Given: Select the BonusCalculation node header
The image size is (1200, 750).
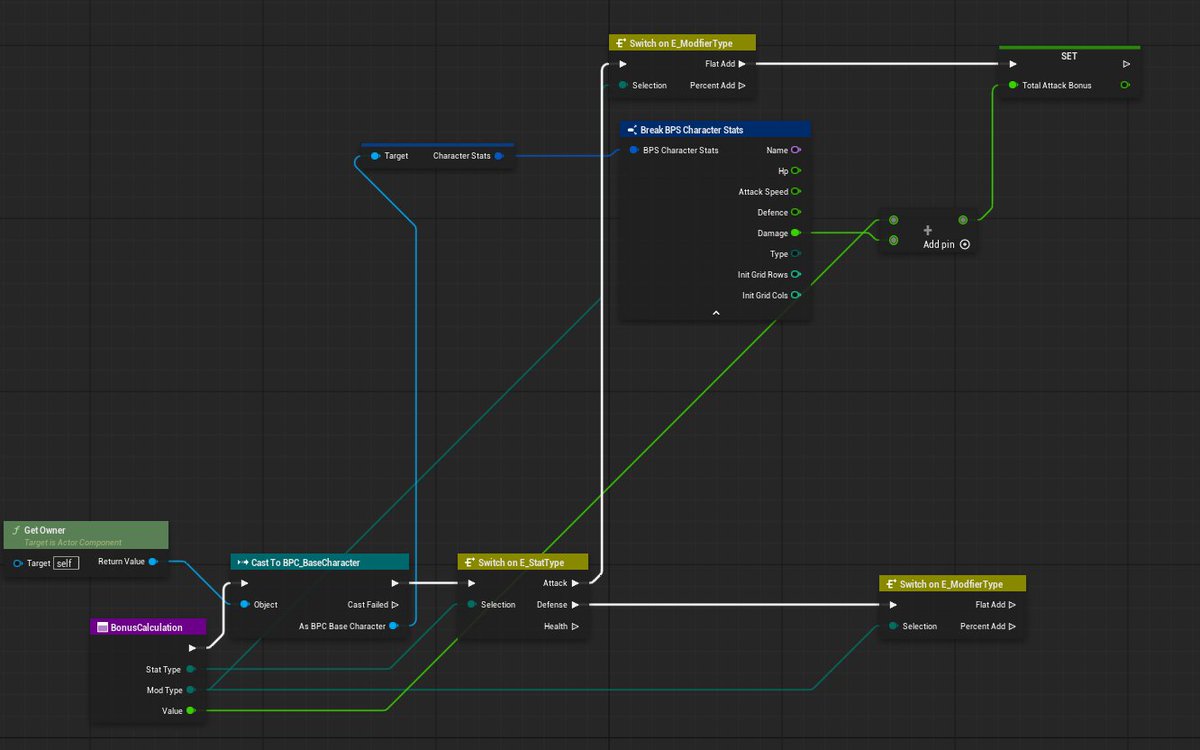Looking at the screenshot, I should point(148,627).
